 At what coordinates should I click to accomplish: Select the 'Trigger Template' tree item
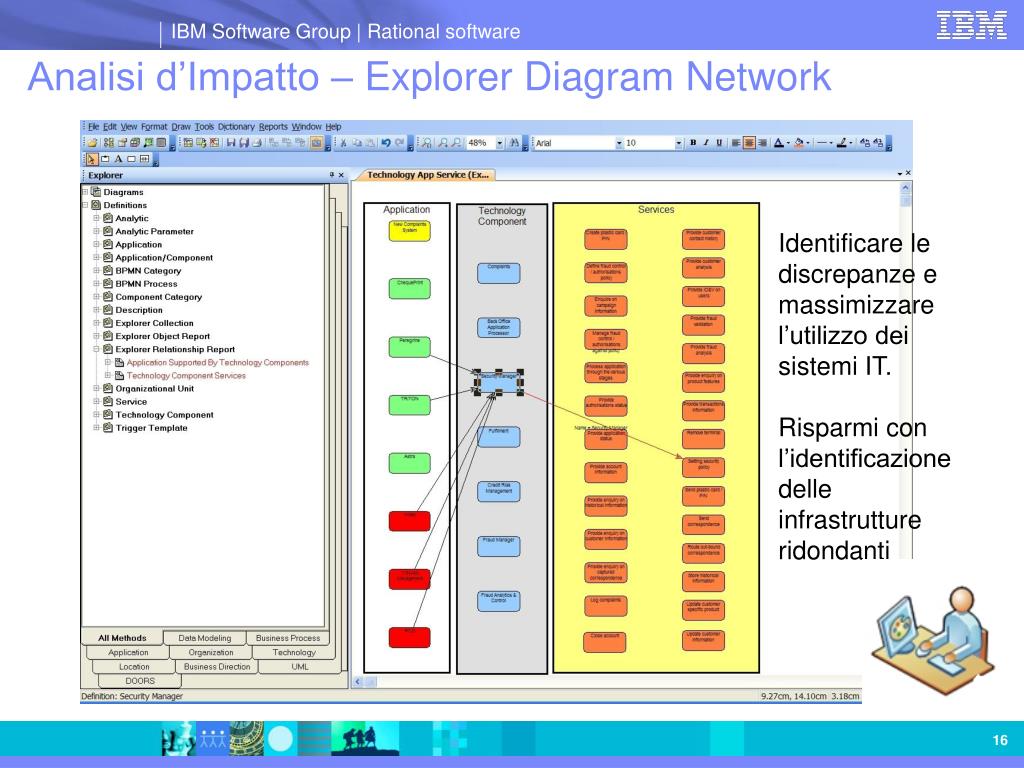pyautogui.click(x=152, y=428)
